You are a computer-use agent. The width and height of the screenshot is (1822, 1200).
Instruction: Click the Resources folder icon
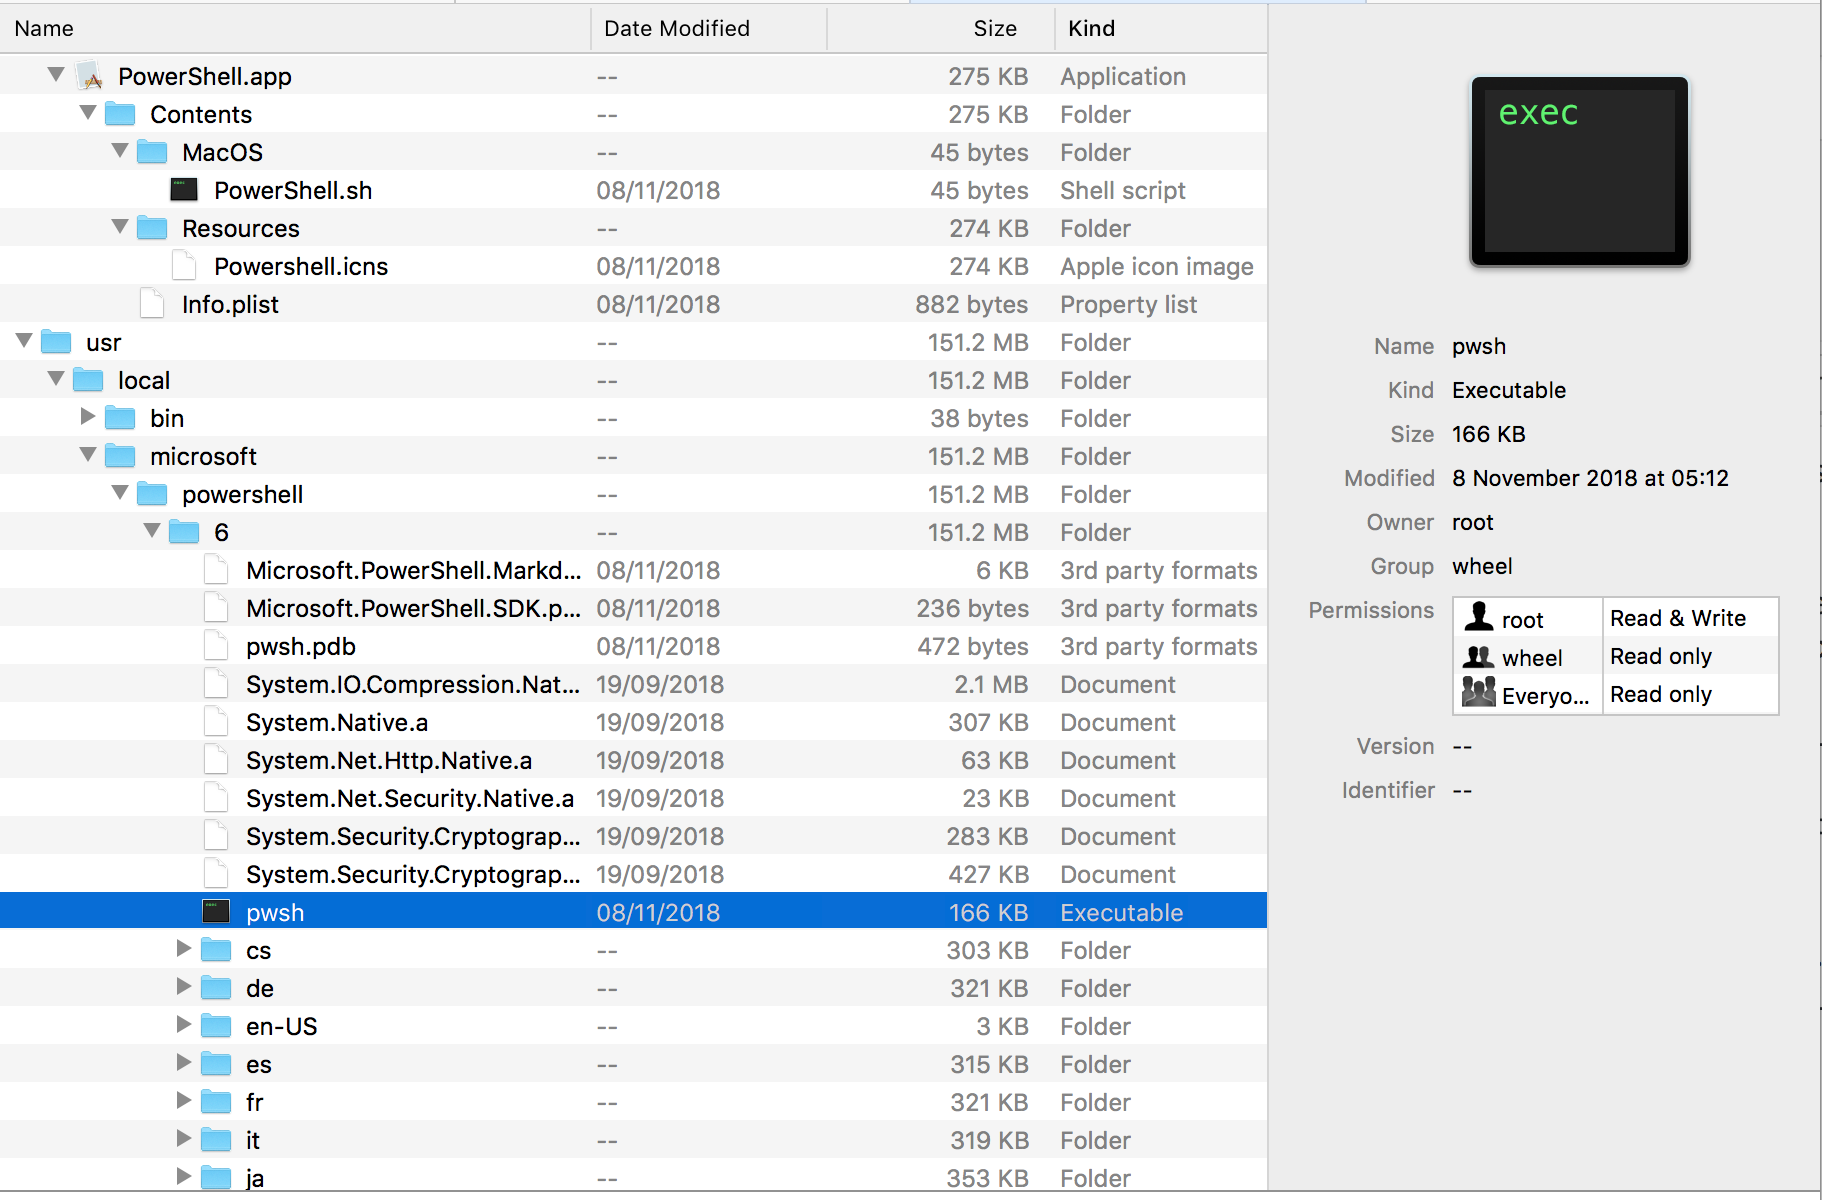point(152,228)
